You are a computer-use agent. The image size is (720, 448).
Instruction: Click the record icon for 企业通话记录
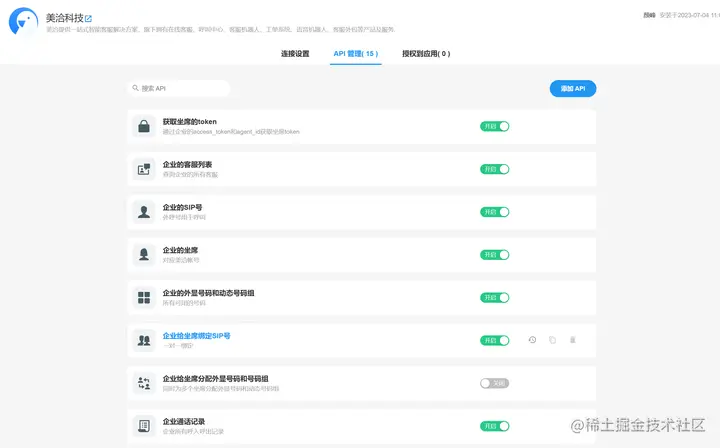144,426
